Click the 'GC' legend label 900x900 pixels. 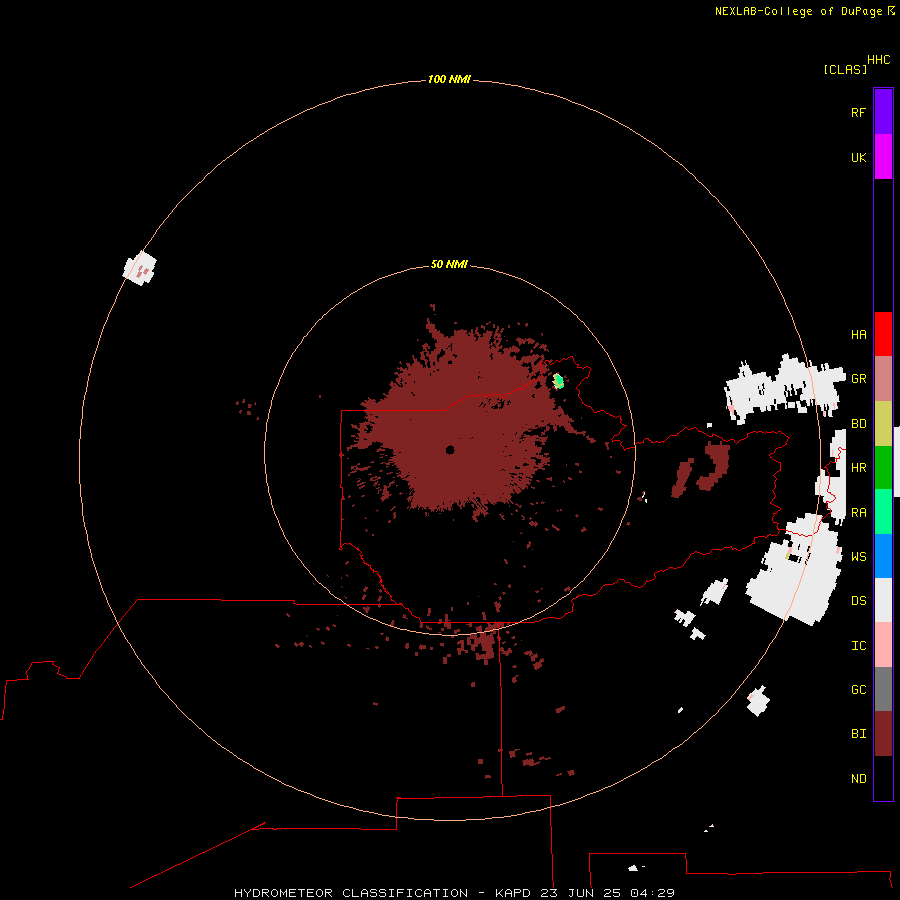tap(858, 690)
